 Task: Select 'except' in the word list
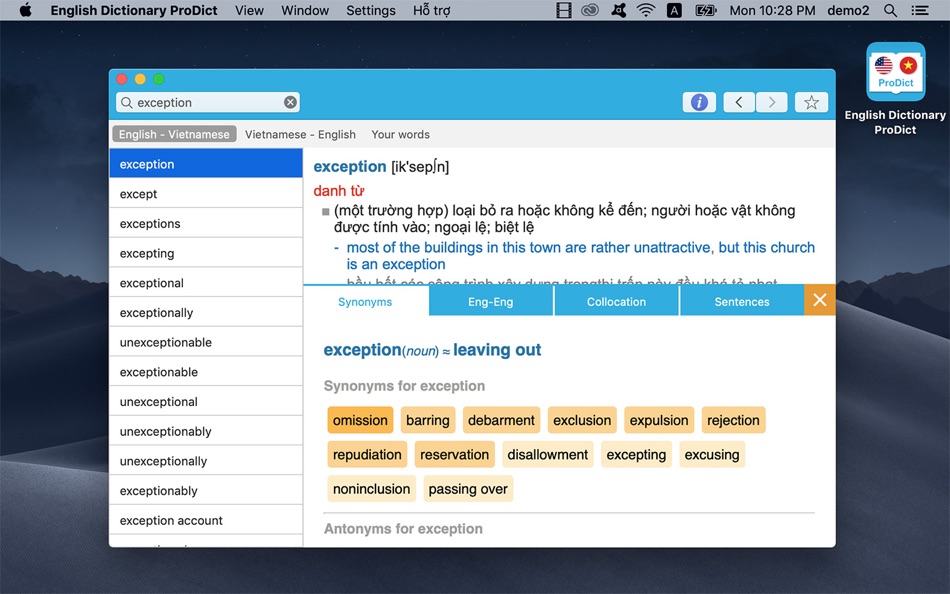pyautogui.click(x=206, y=193)
